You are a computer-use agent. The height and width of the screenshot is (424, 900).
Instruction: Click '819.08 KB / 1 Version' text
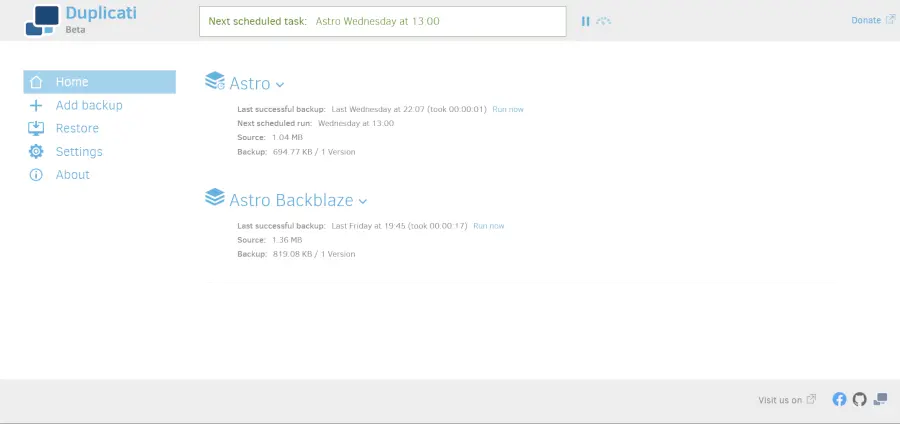pyautogui.click(x=314, y=254)
